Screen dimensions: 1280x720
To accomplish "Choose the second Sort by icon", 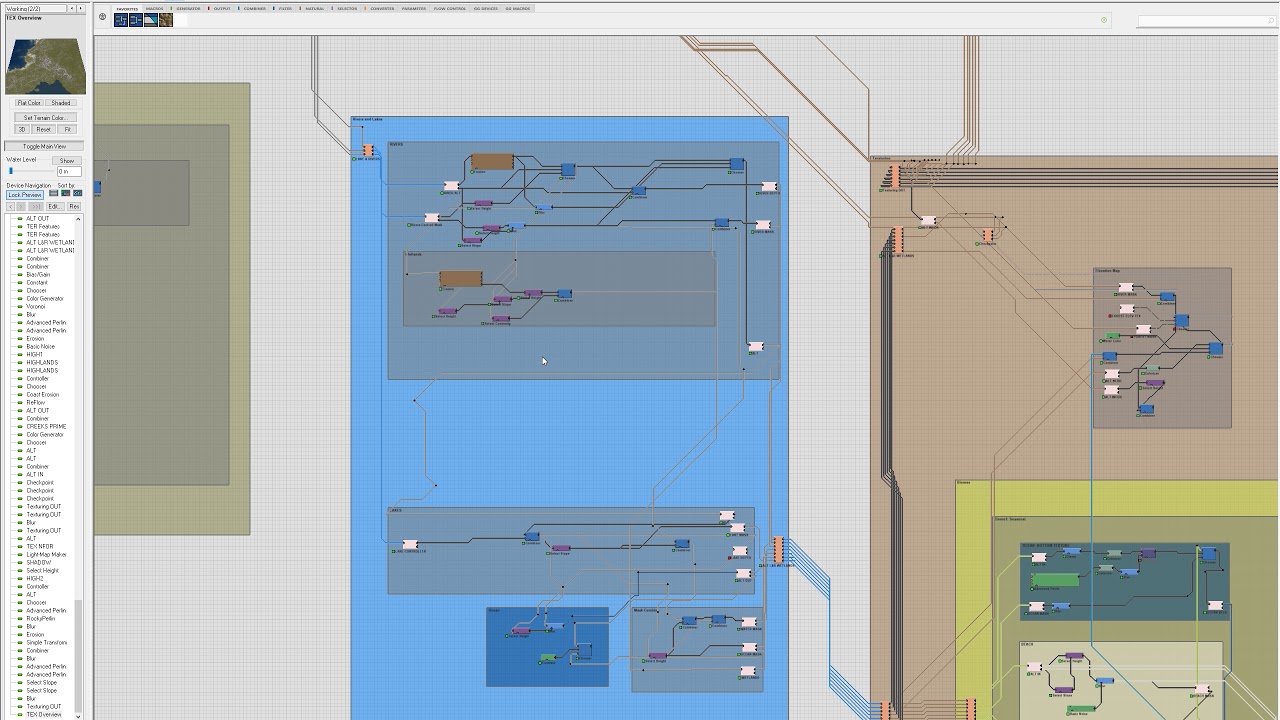I will (66, 194).
